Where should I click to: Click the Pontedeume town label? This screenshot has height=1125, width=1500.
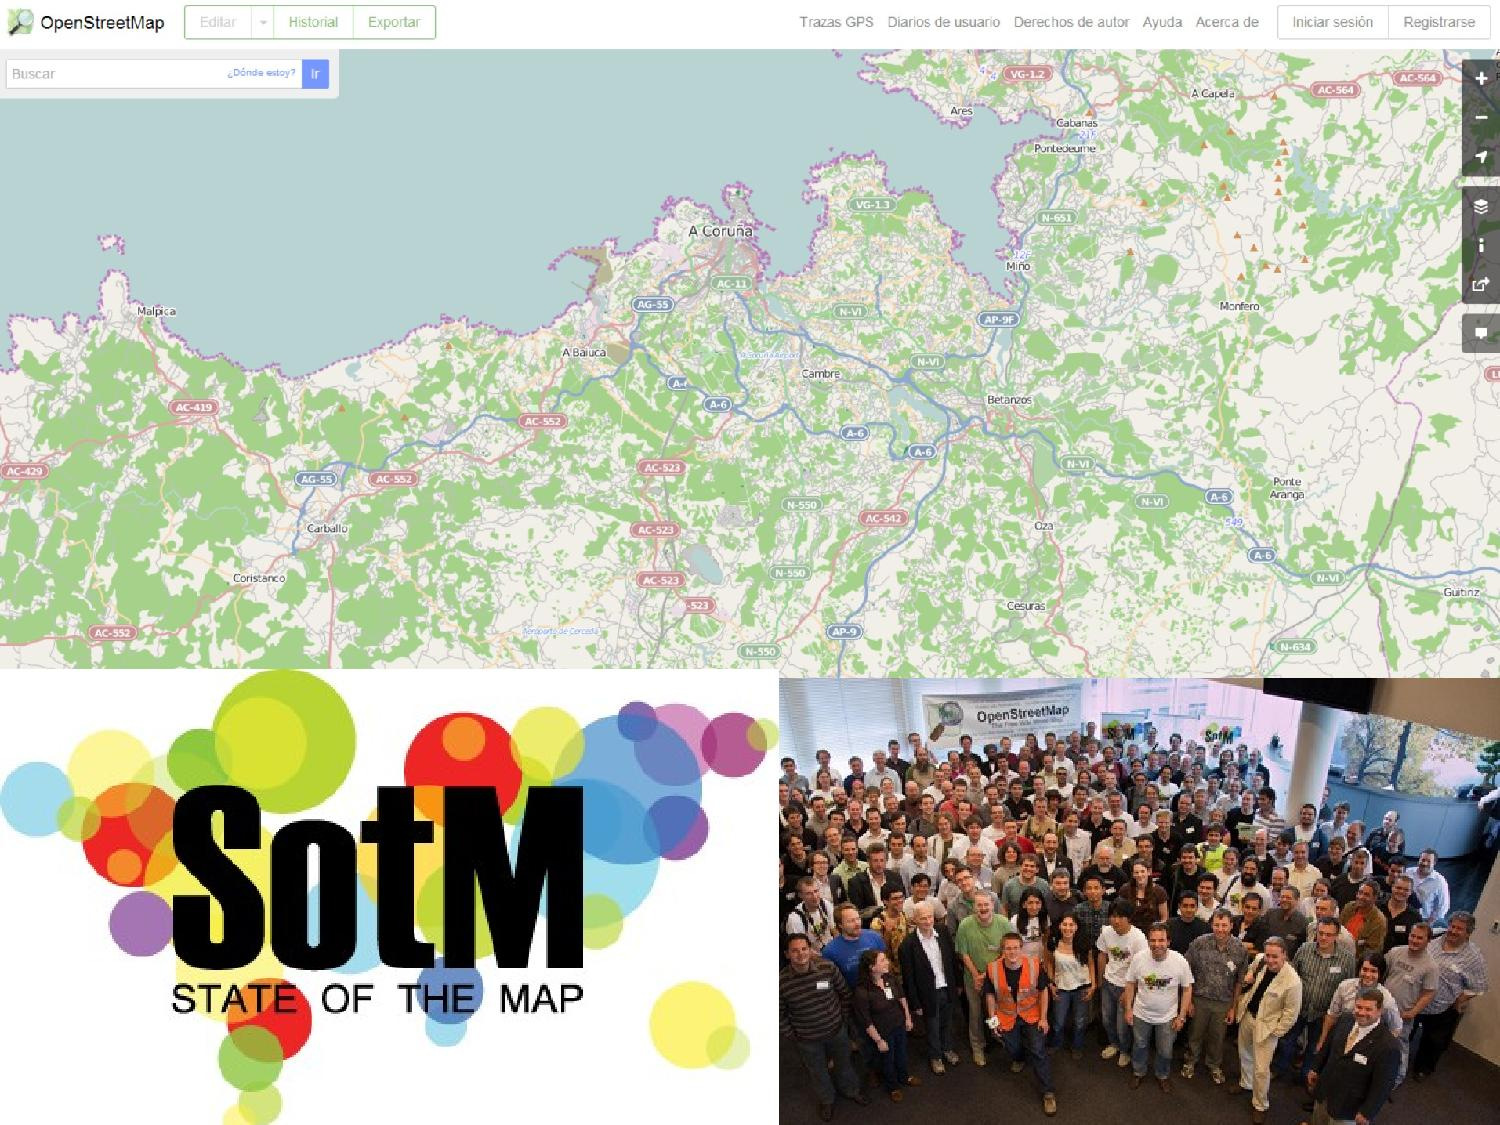(1065, 148)
